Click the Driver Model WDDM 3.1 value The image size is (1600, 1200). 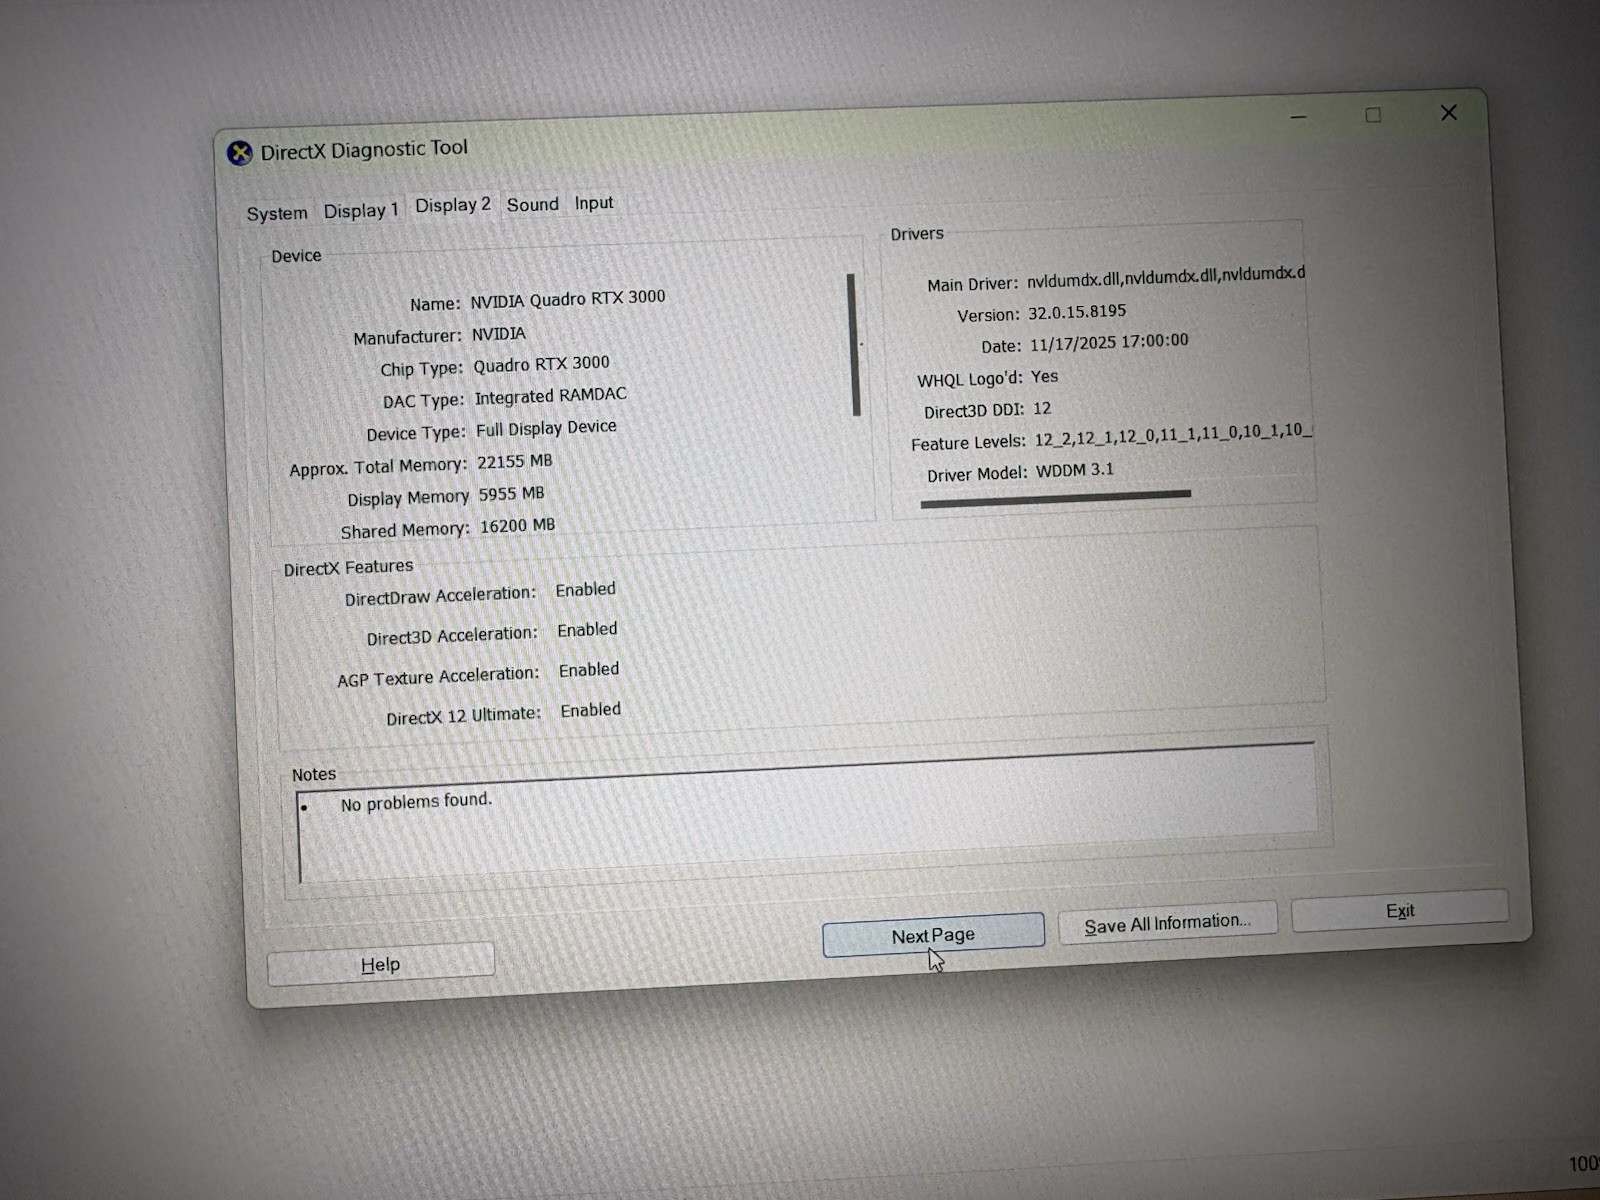click(1075, 470)
